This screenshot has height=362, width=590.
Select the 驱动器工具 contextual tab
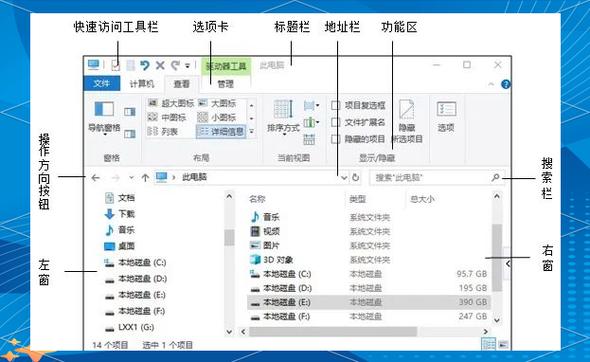(226, 66)
